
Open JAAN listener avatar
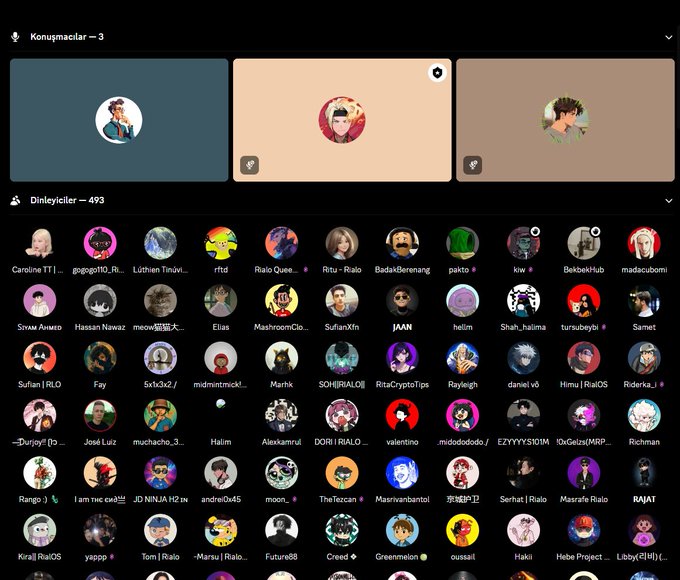pos(402,301)
